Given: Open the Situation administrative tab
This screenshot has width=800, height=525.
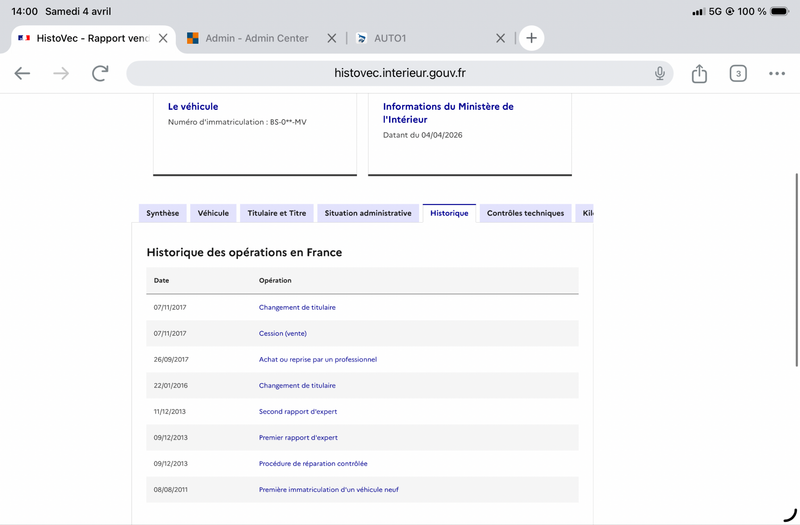Looking at the screenshot, I should pyautogui.click(x=368, y=213).
